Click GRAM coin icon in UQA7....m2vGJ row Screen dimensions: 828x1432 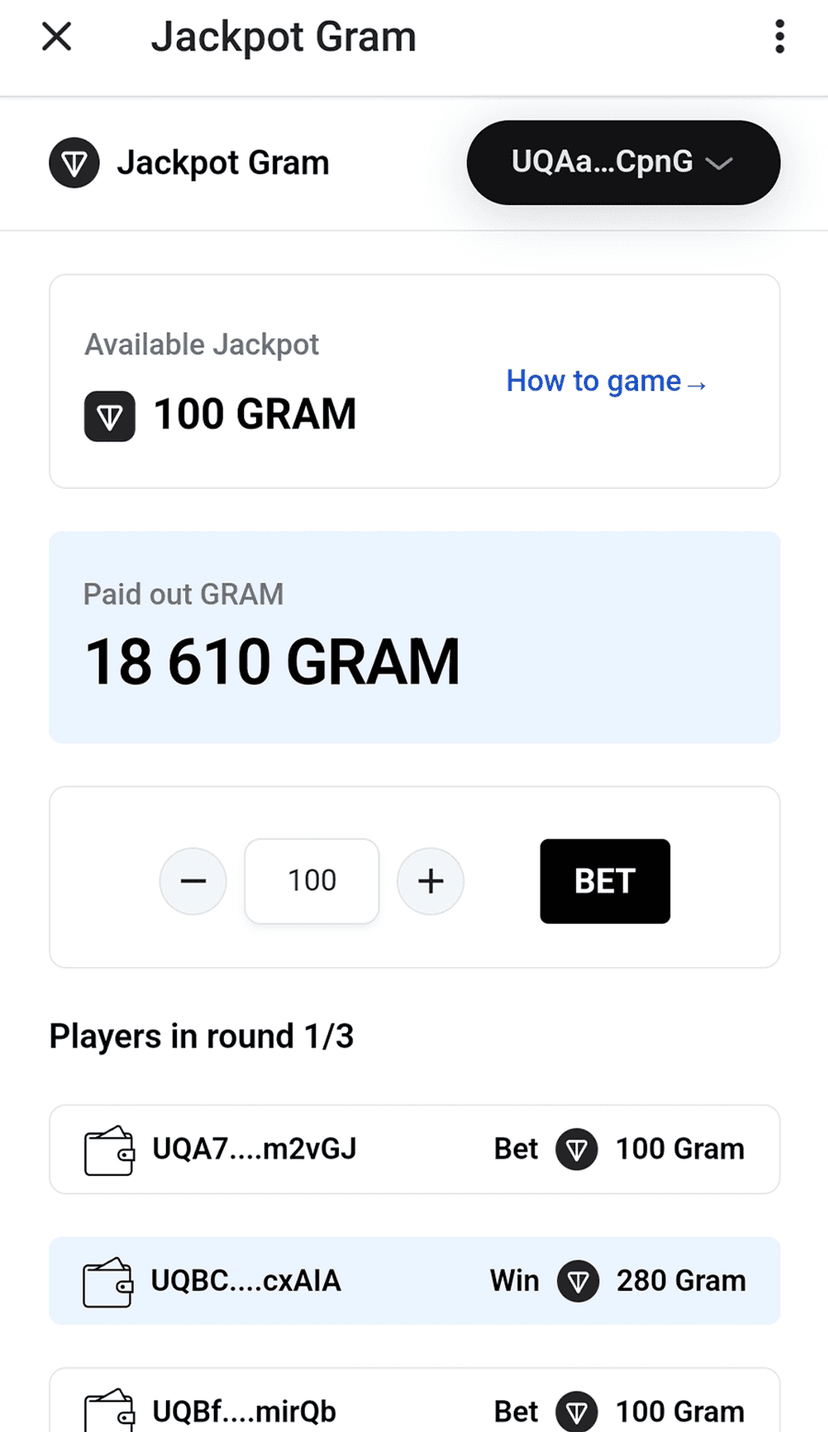pyautogui.click(x=577, y=1150)
